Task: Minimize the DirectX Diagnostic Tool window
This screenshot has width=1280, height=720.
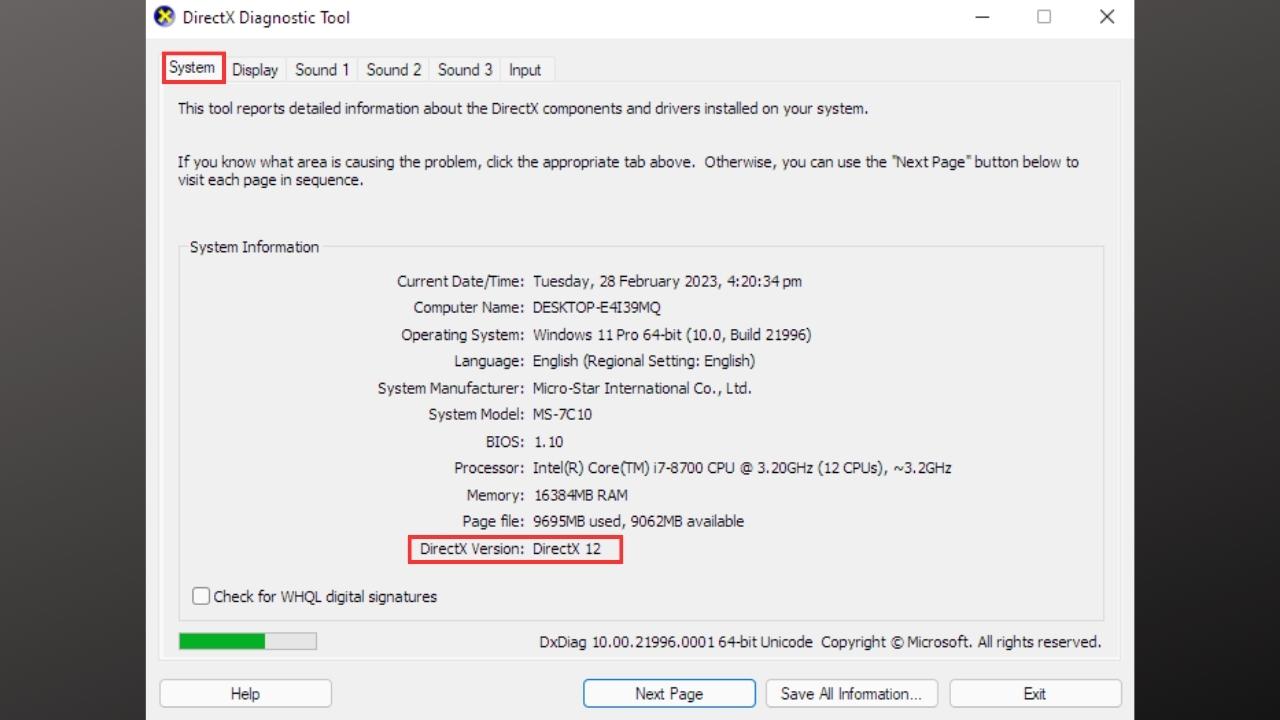Action: (x=982, y=17)
